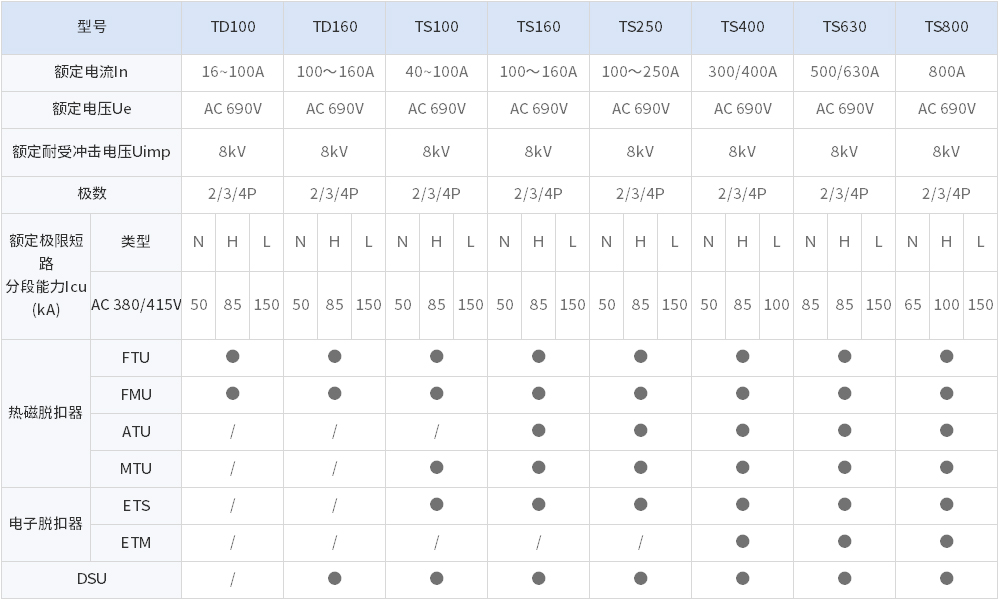Select the ETM slash mark for TS250

click(x=641, y=542)
